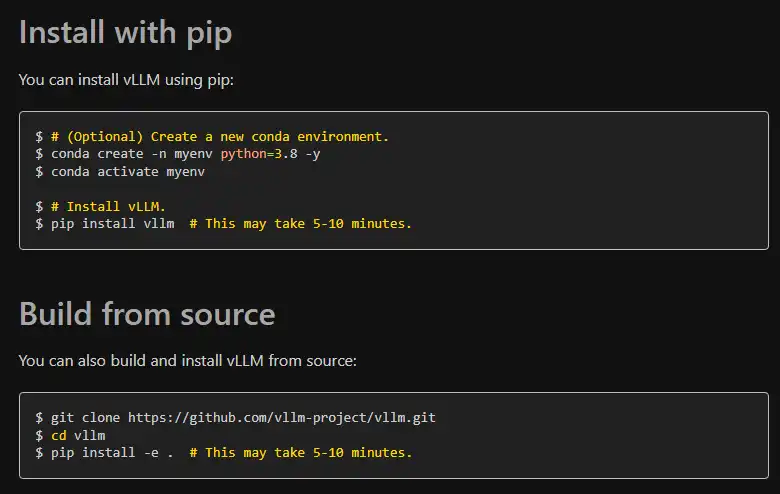Viewport: 780px width, 494px height.
Task: Click the "# Install vLLM." comment
Action: pyautogui.click(x=108, y=206)
